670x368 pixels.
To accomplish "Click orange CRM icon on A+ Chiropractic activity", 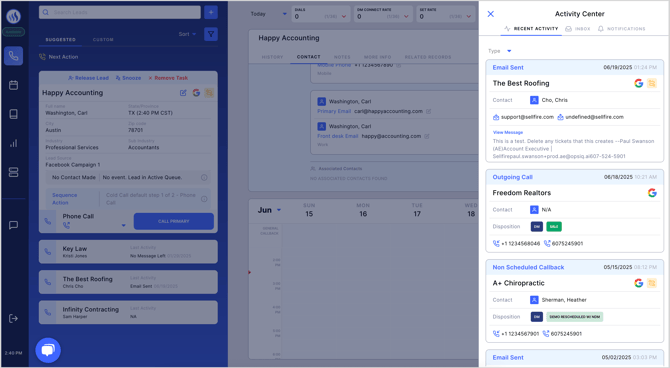I will (652, 283).
